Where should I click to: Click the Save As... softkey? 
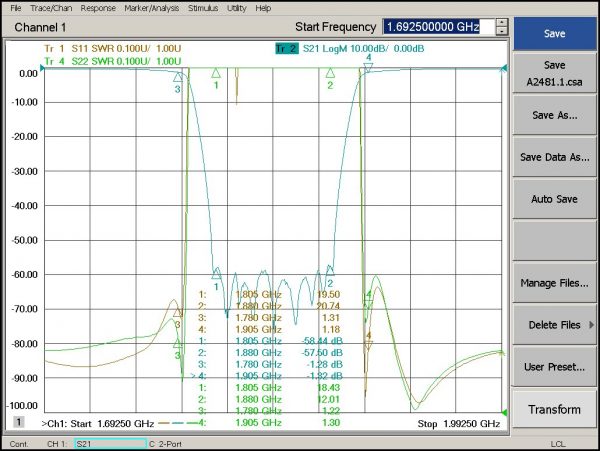coord(554,115)
